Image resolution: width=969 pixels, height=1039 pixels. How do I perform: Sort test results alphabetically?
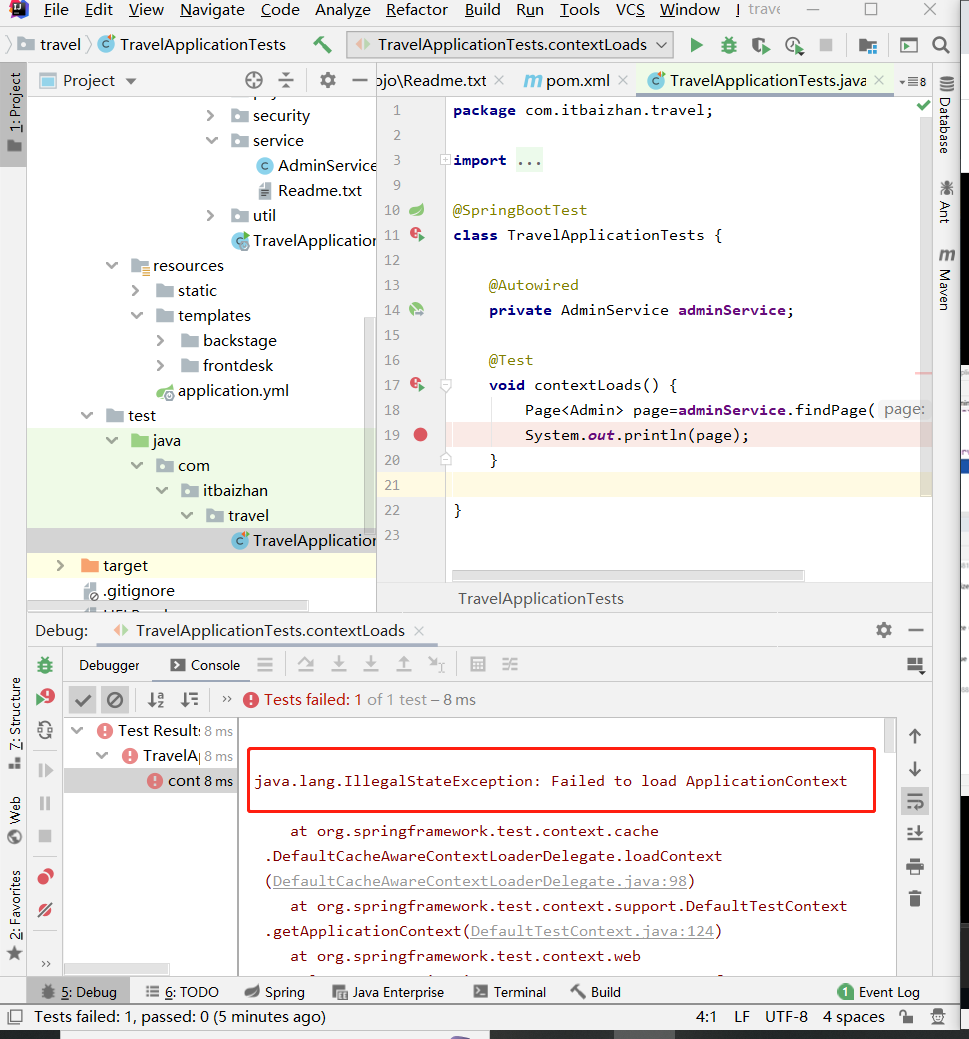tap(156, 700)
